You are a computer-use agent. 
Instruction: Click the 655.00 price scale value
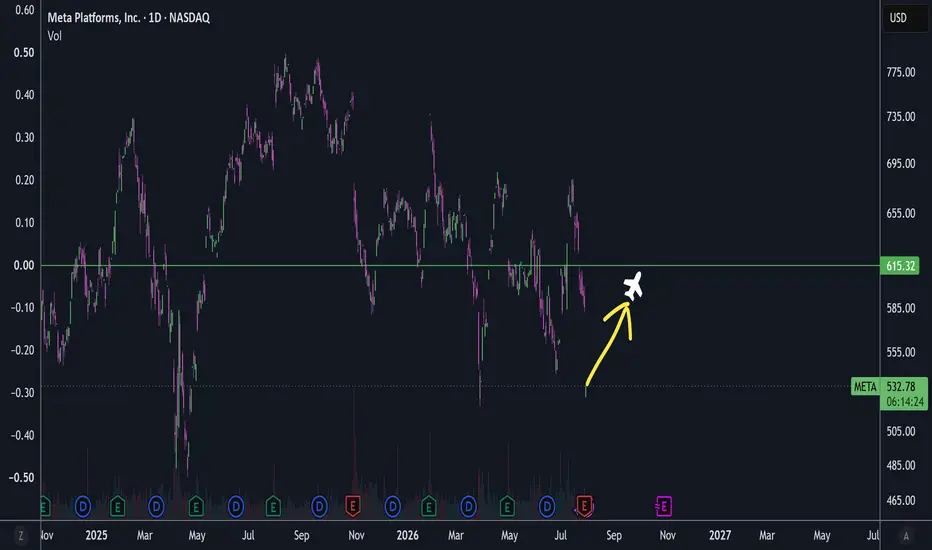[900, 213]
